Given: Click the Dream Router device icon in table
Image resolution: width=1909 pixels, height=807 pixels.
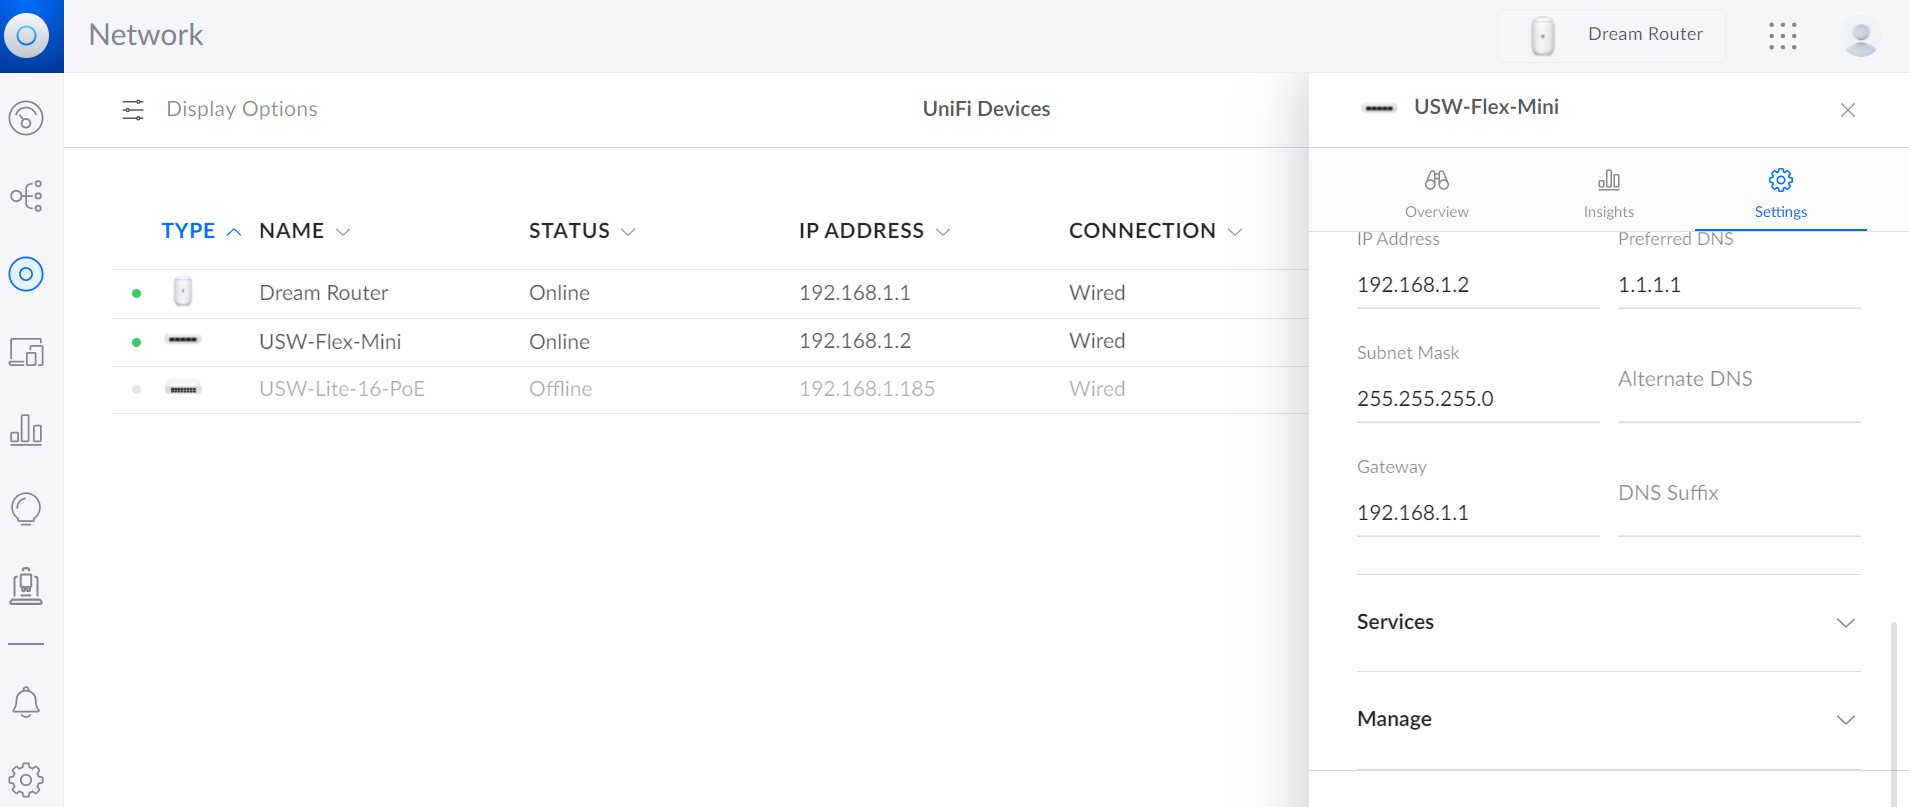Looking at the screenshot, I should 183,292.
